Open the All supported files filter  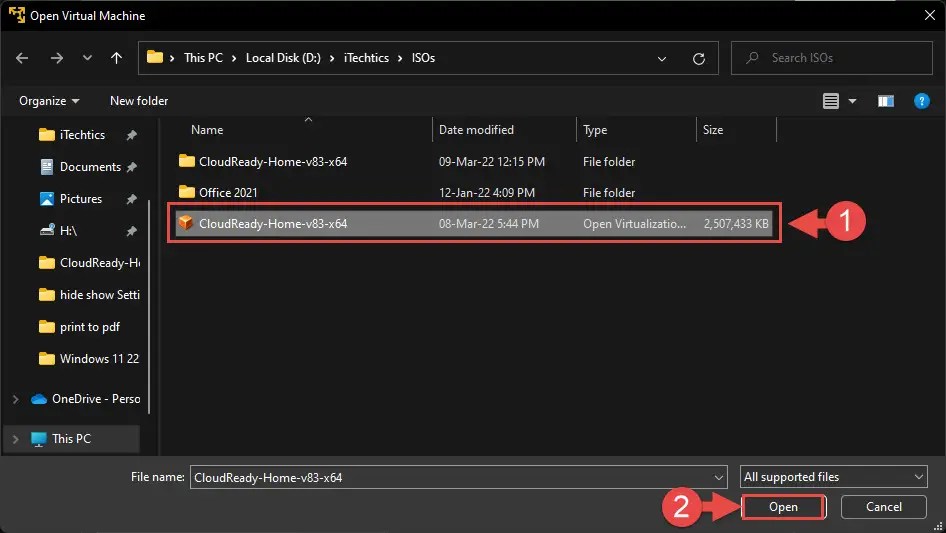833,477
